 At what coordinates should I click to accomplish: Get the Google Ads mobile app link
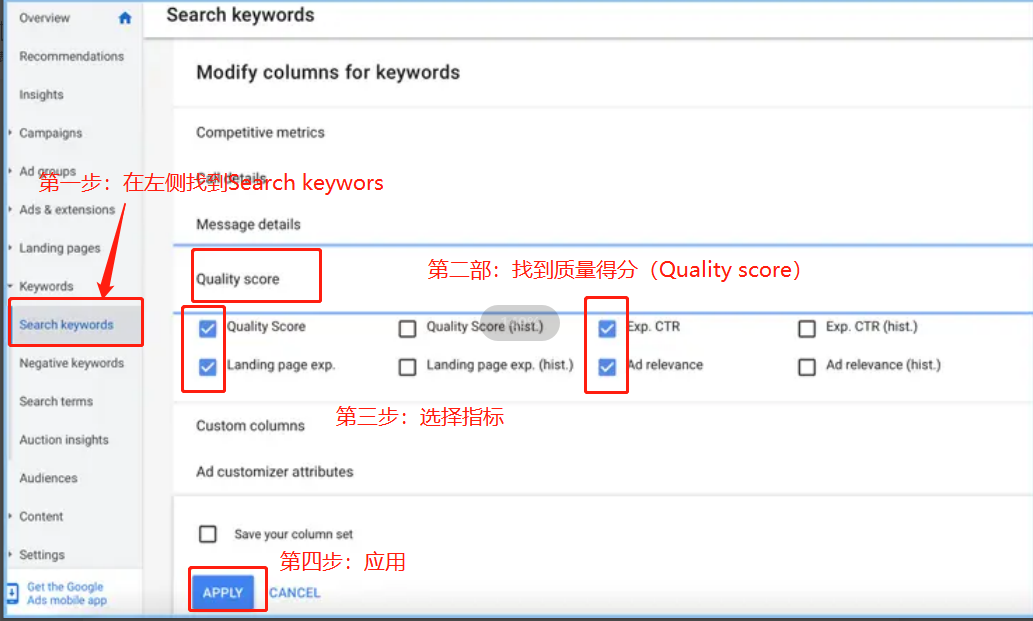tap(66, 594)
